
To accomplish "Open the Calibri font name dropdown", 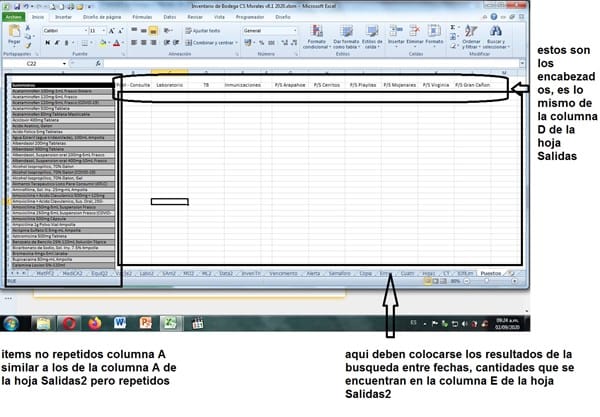I will click(x=86, y=31).
